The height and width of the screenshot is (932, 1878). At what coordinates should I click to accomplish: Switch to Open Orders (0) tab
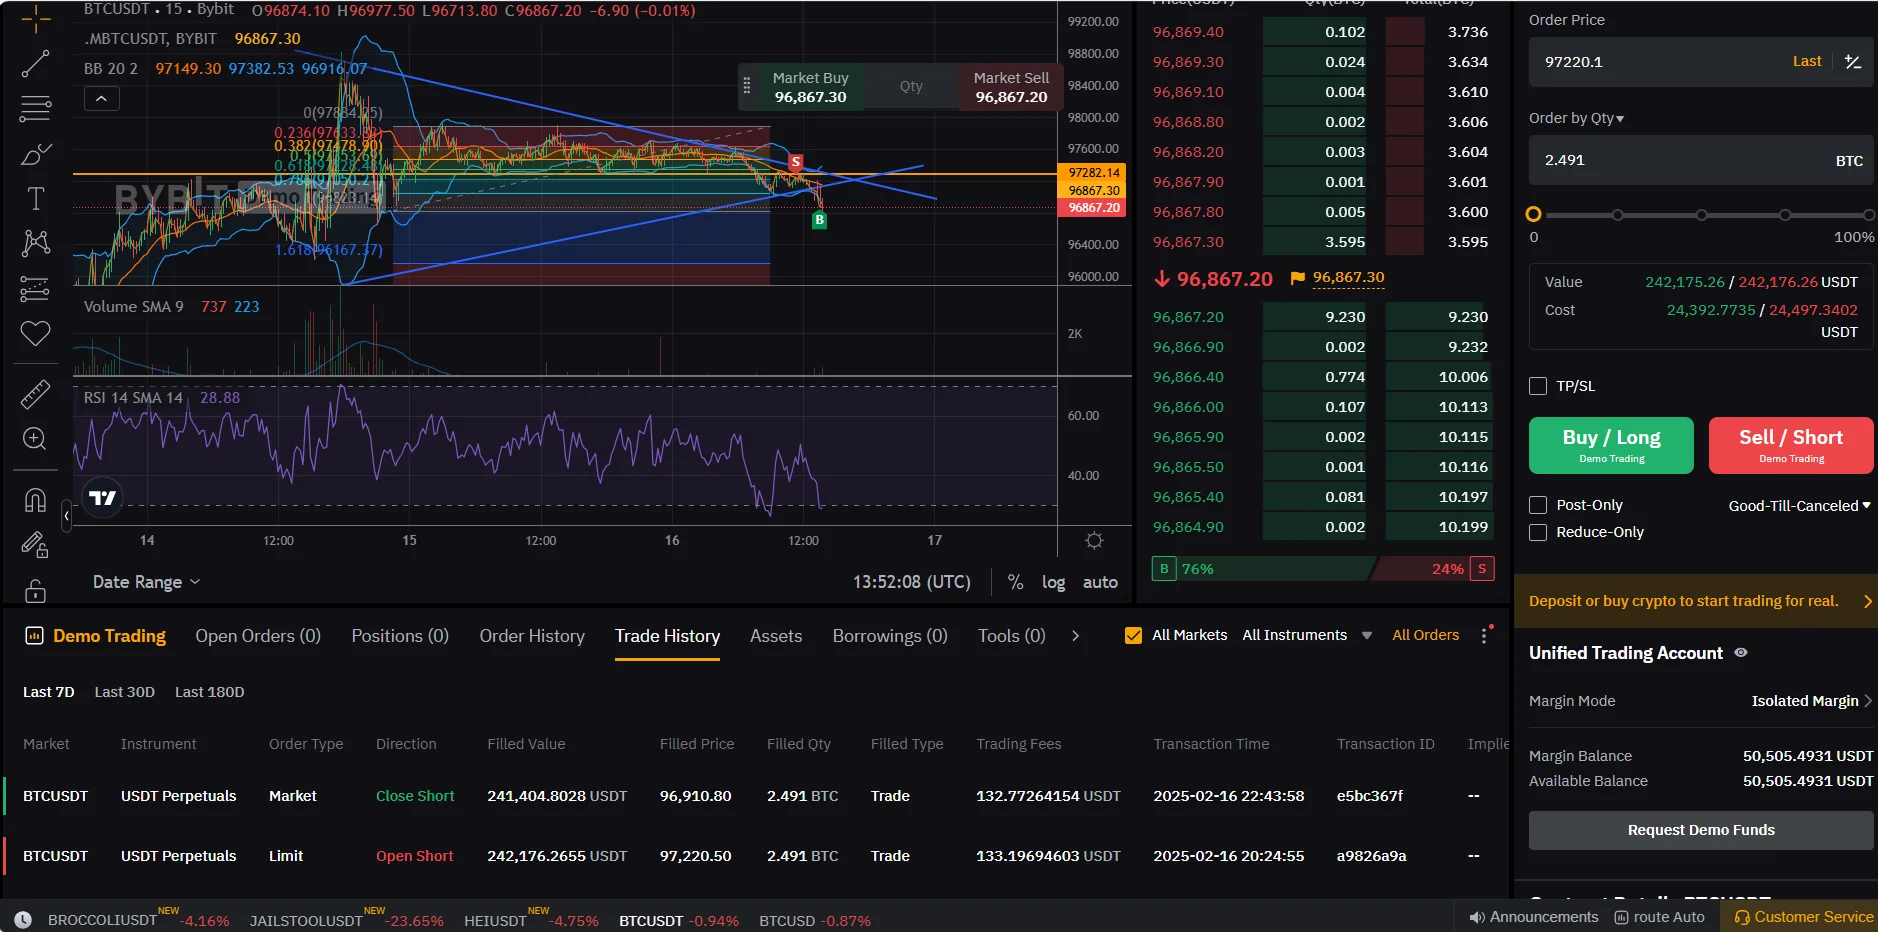pyautogui.click(x=258, y=636)
